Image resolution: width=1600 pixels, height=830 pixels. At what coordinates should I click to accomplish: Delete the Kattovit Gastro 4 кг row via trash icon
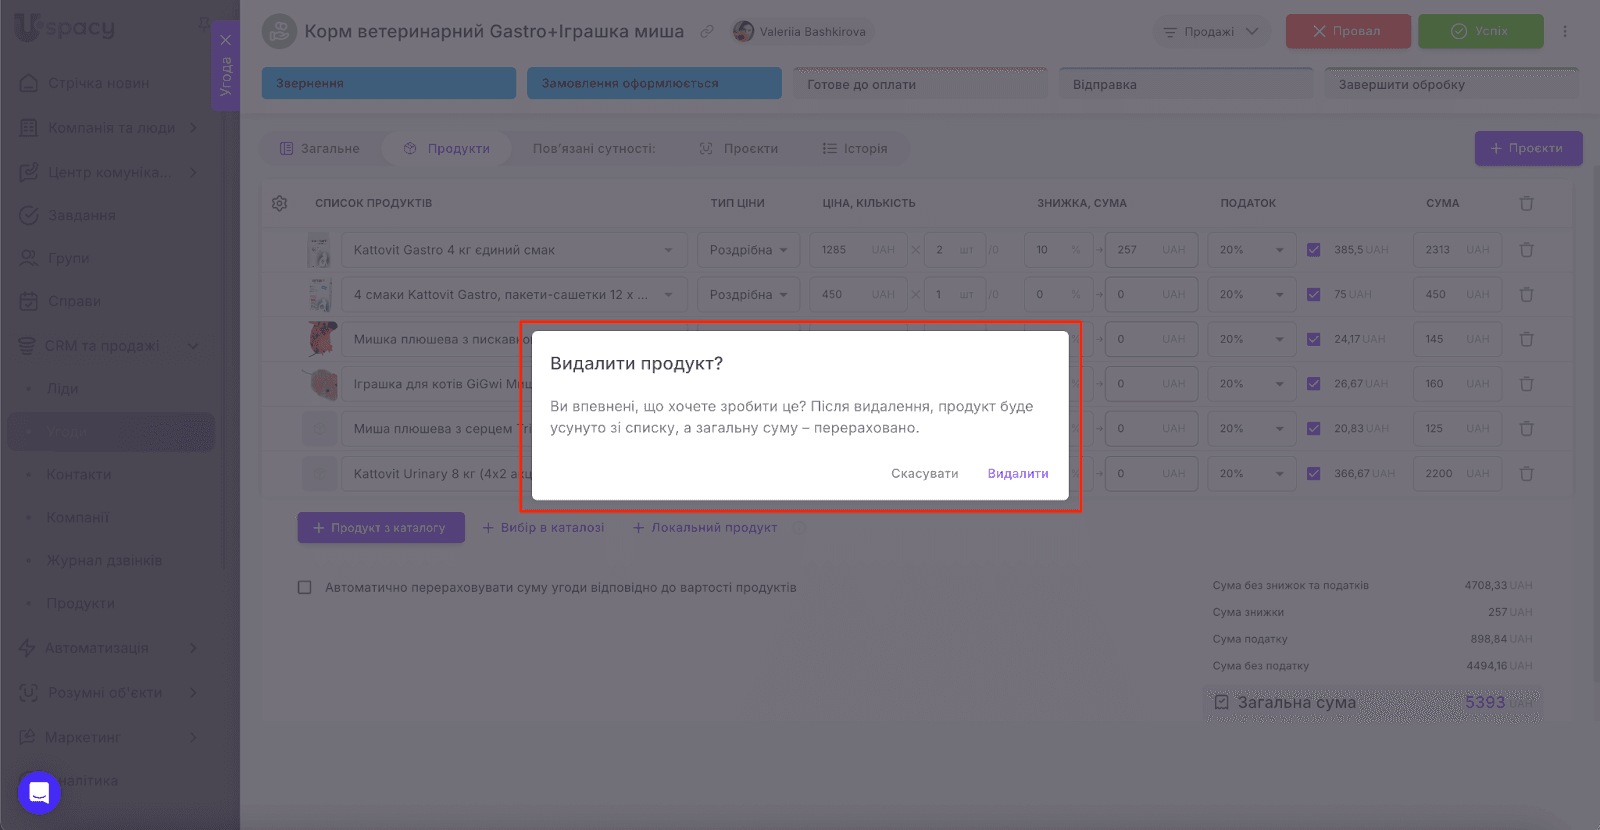click(x=1527, y=250)
